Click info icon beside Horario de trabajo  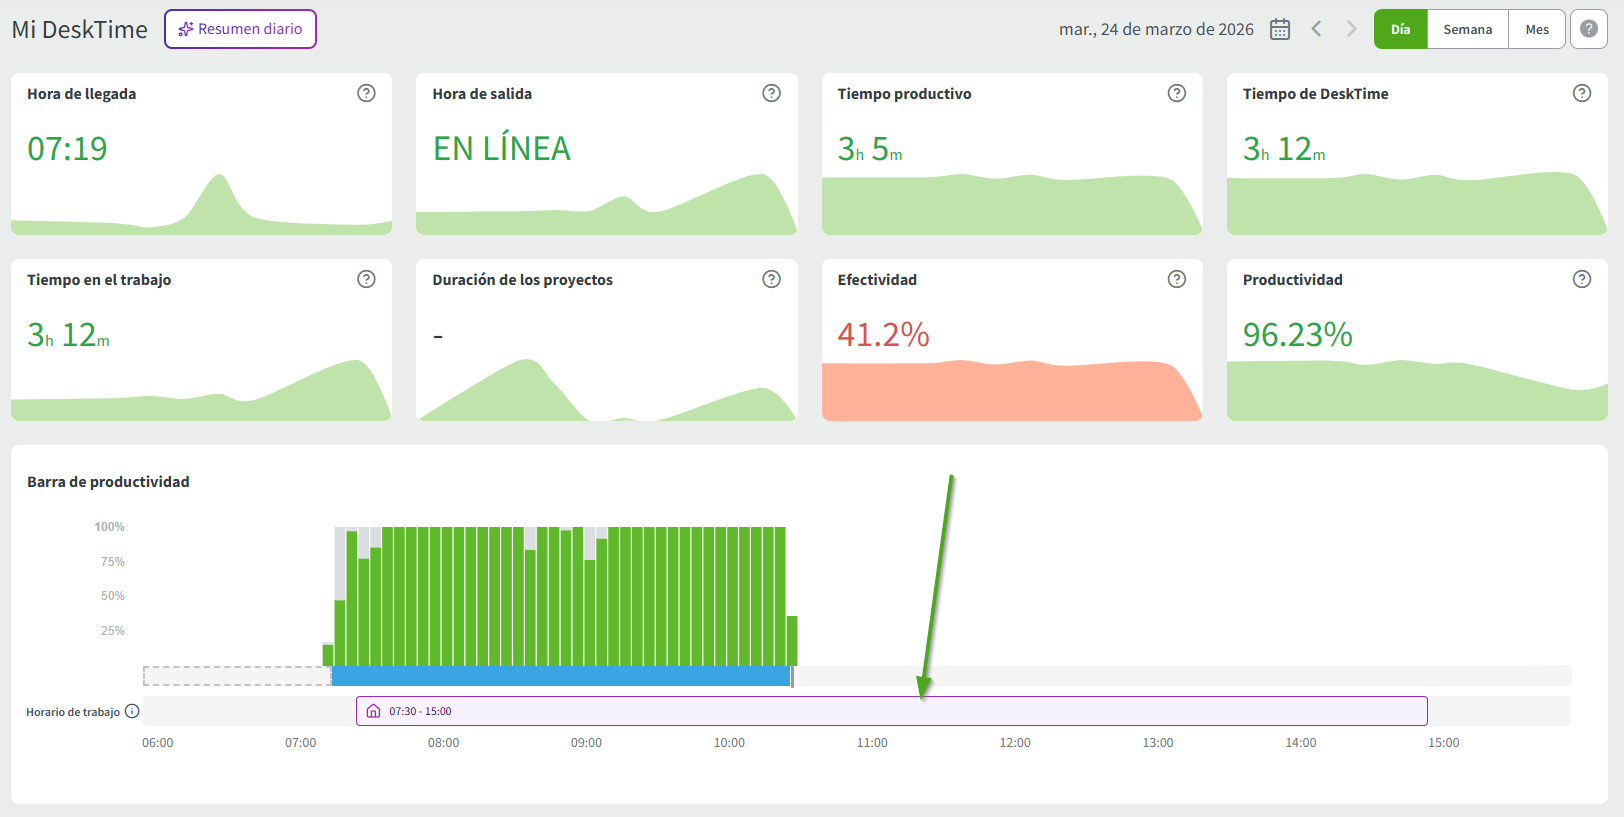132,711
